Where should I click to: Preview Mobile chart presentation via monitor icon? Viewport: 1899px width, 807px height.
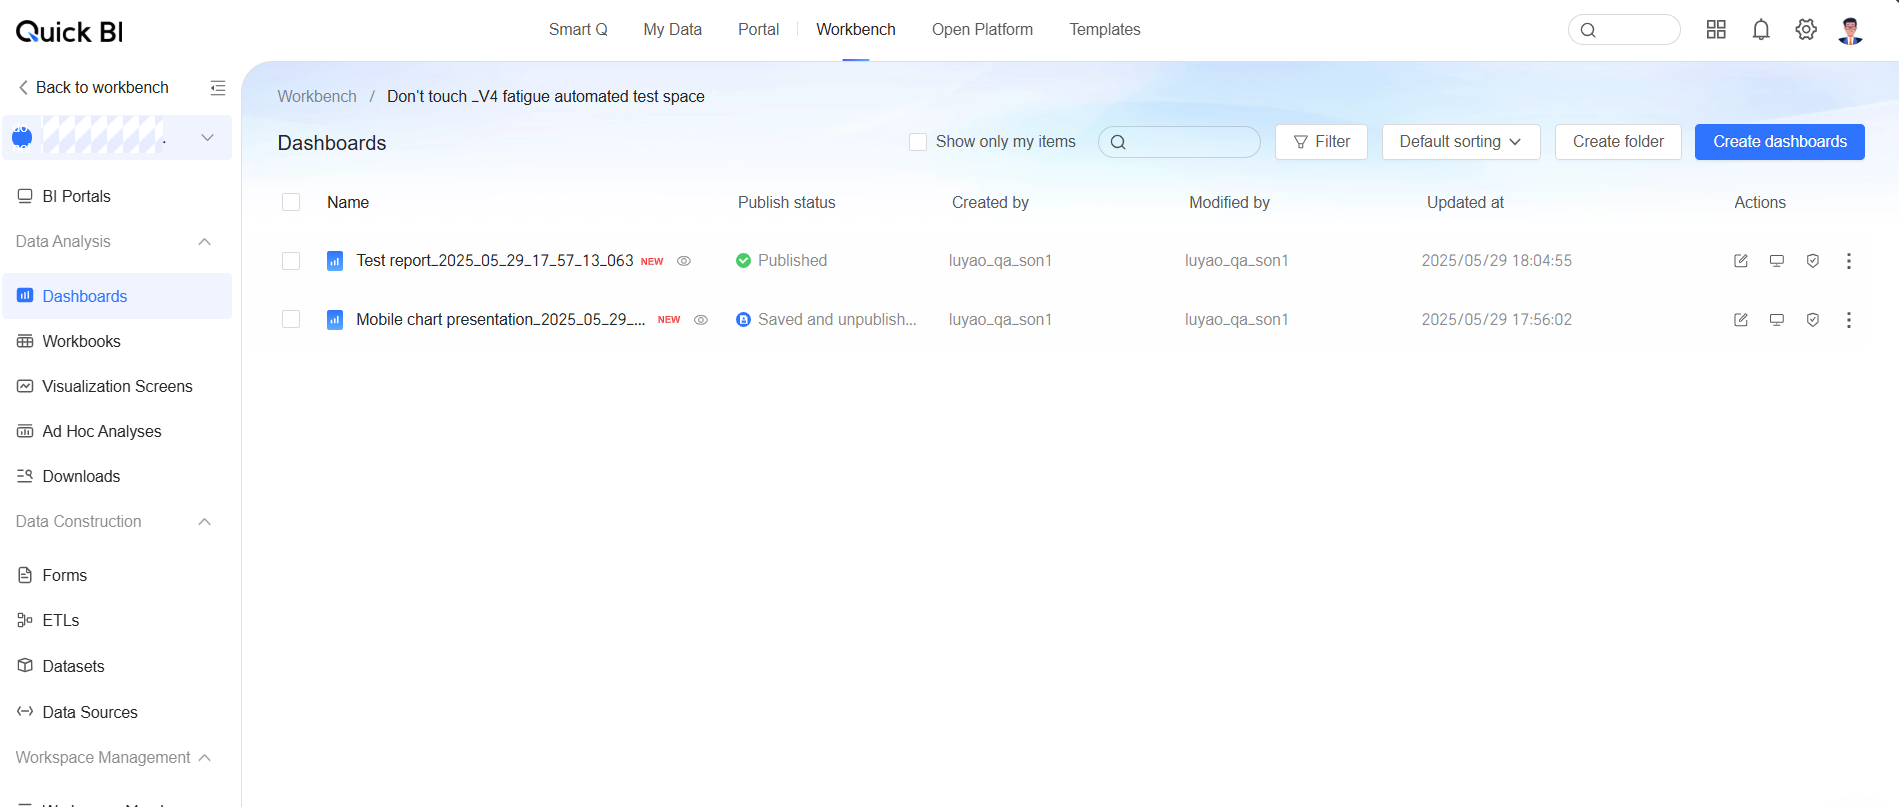pos(1777,320)
